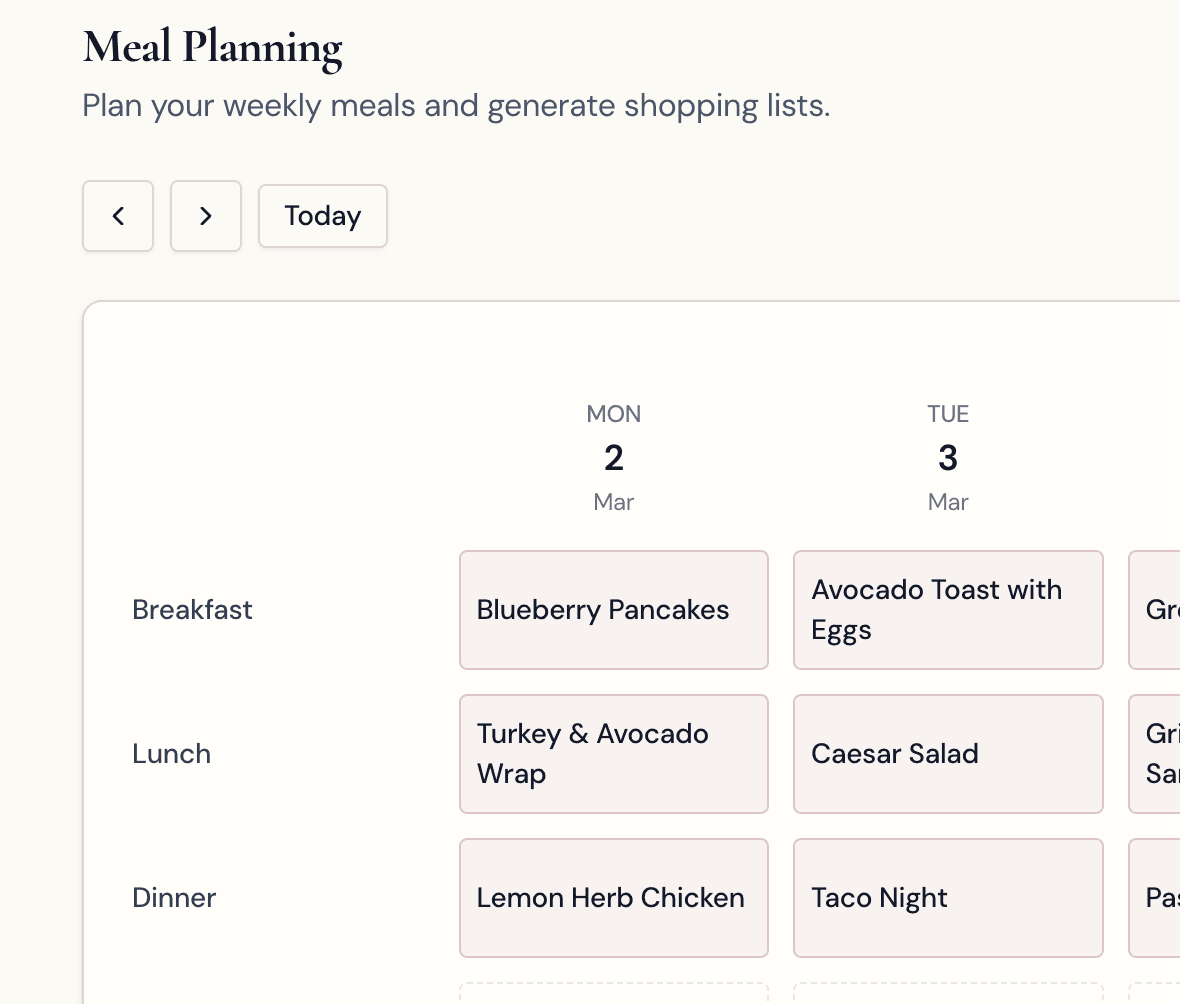The image size is (1180, 1004).
Task: Click the partially visible Pasta dinner card
Action: click(1160, 898)
